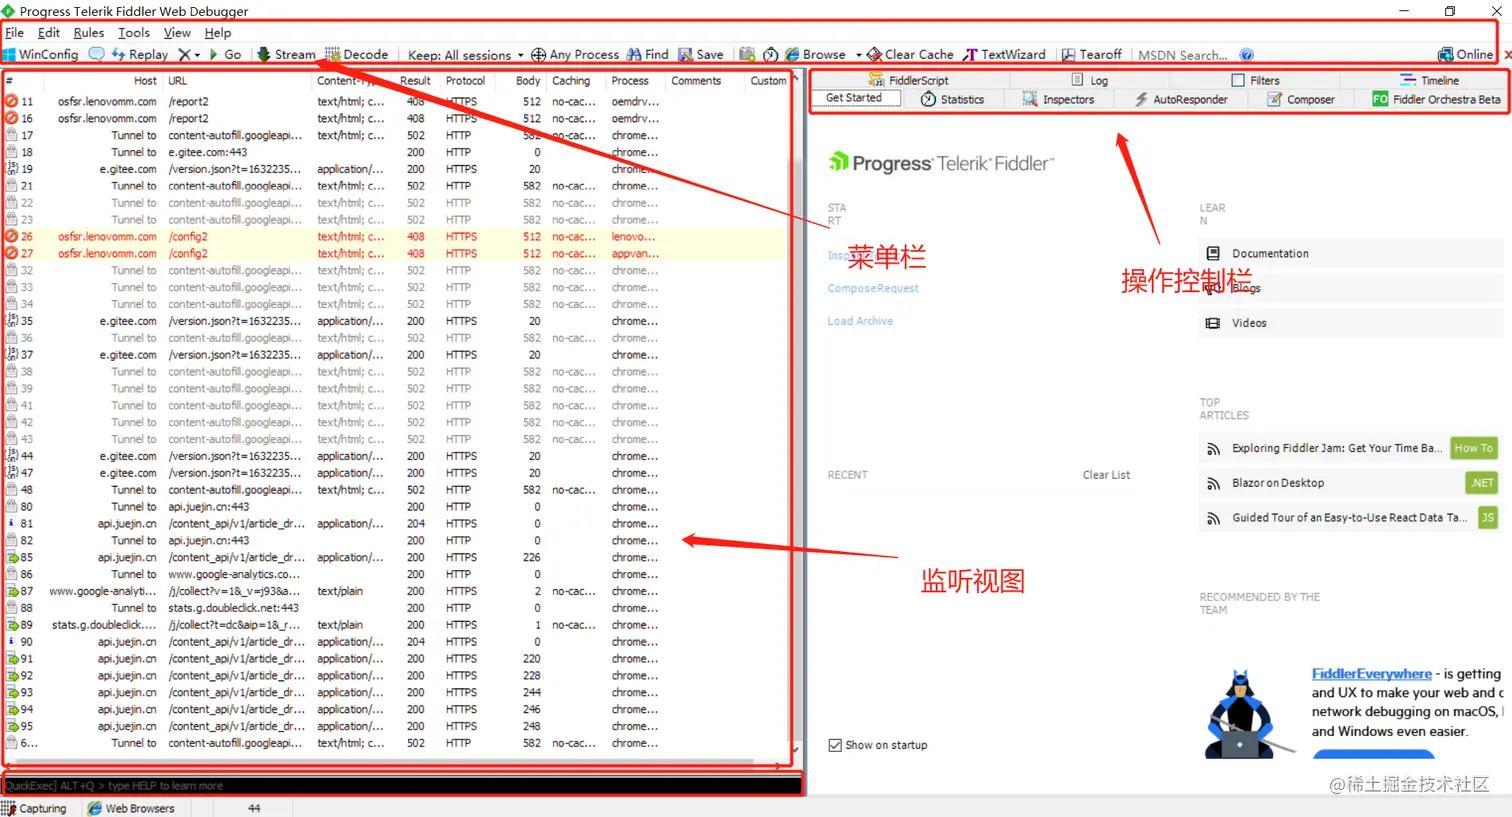Toggle the Decode option in toolbar
Image resolution: width=1512 pixels, height=817 pixels.
coord(357,55)
